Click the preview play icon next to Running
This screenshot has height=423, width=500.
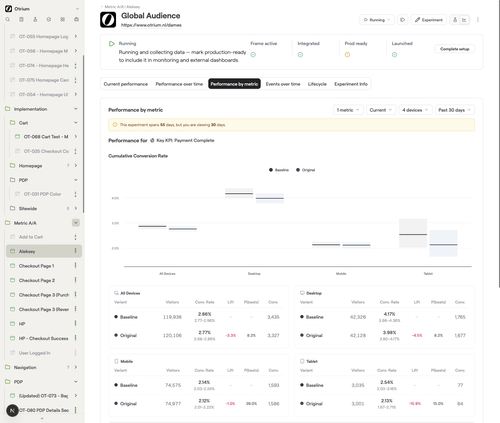tap(402, 20)
